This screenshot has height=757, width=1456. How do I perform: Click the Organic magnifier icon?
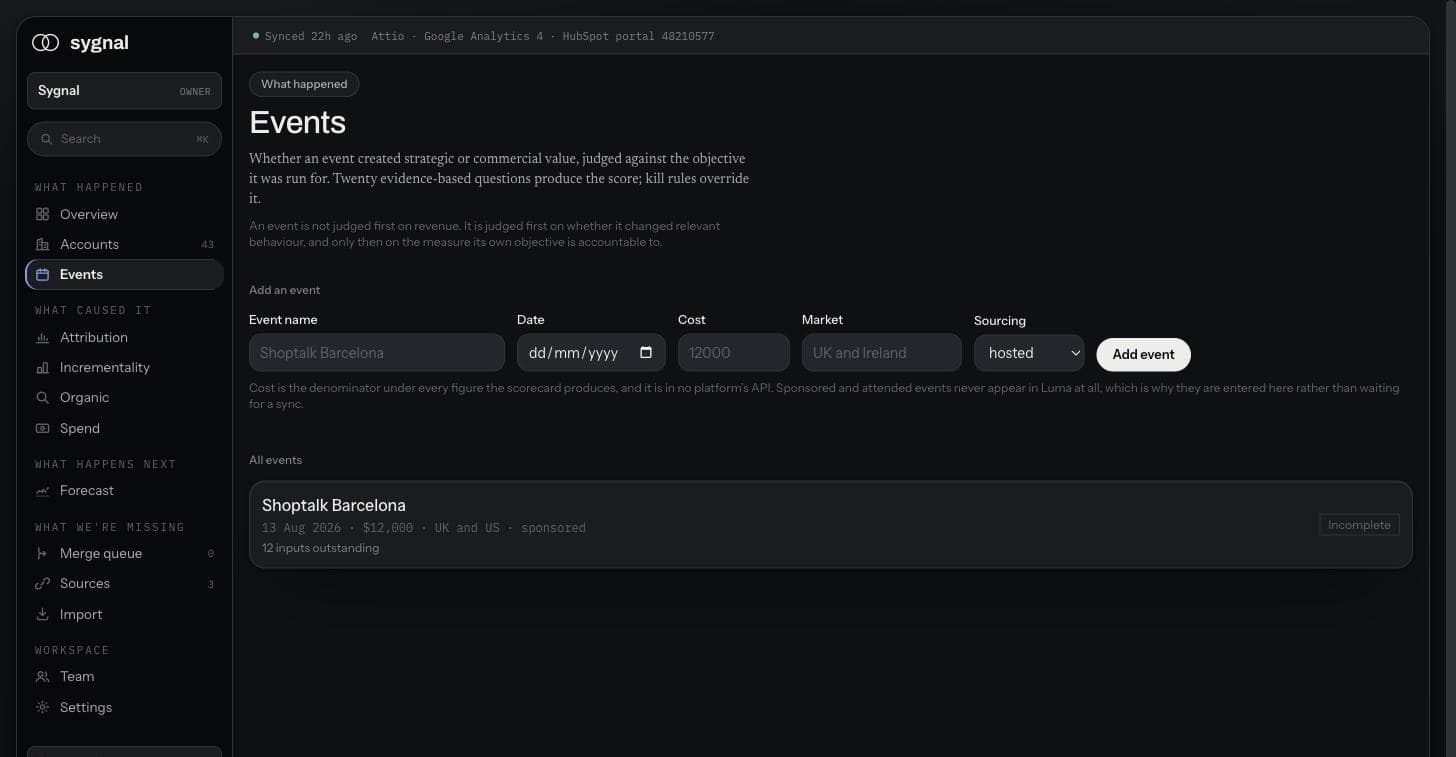(42, 398)
